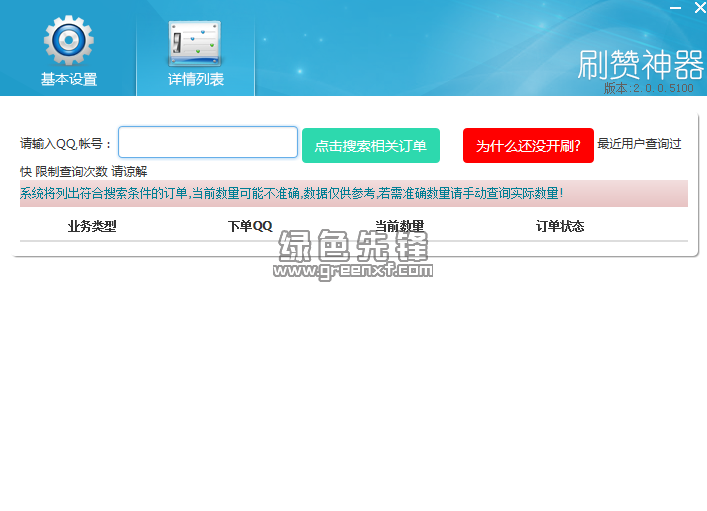Open the 详情列表 list icon
The image size is (707, 511).
coord(195,44)
